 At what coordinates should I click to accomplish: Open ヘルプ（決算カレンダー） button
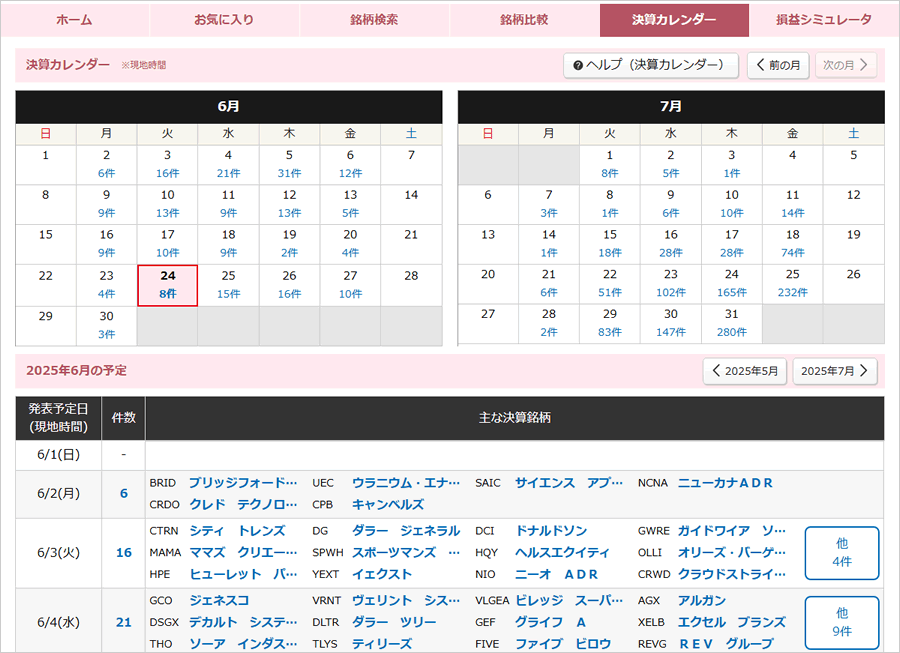(x=651, y=65)
